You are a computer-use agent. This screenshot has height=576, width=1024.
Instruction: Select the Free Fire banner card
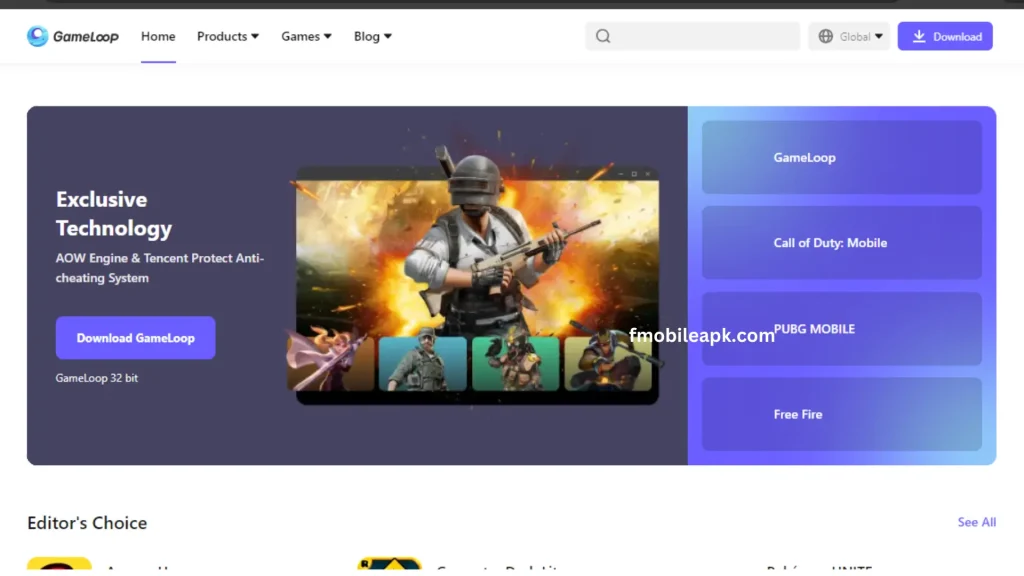pyautogui.click(x=842, y=415)
